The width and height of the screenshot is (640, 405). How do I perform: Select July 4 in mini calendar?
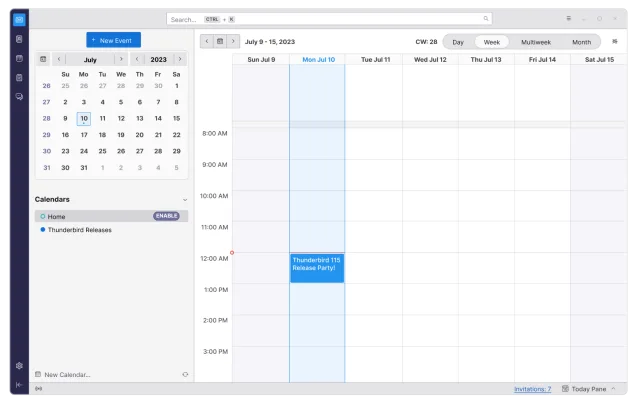click(x=102, y=102)
